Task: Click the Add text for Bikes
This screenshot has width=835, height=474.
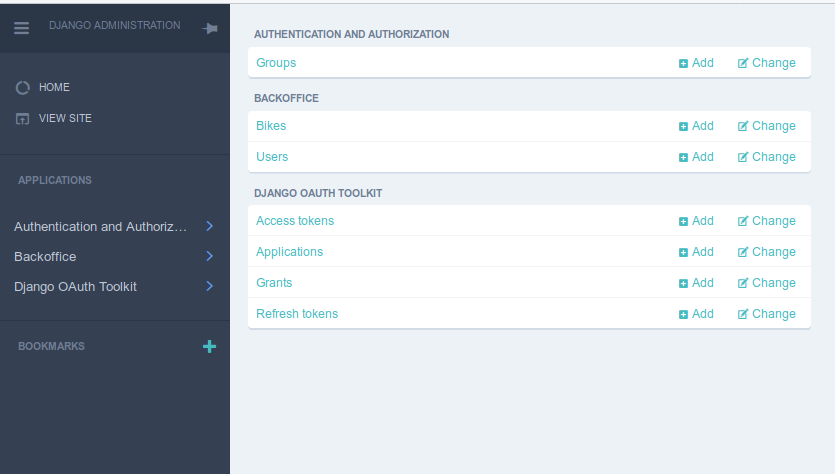Action: point(703,126)
